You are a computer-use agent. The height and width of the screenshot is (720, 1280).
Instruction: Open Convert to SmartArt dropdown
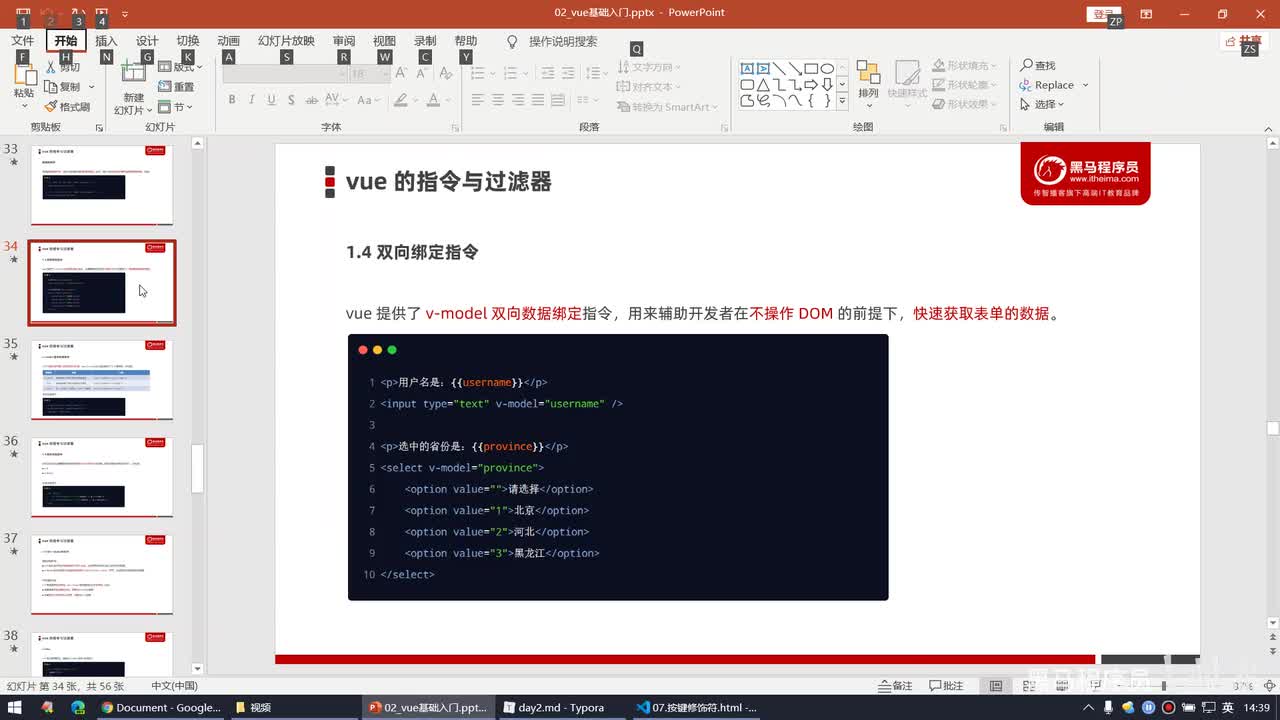[668, 107]
